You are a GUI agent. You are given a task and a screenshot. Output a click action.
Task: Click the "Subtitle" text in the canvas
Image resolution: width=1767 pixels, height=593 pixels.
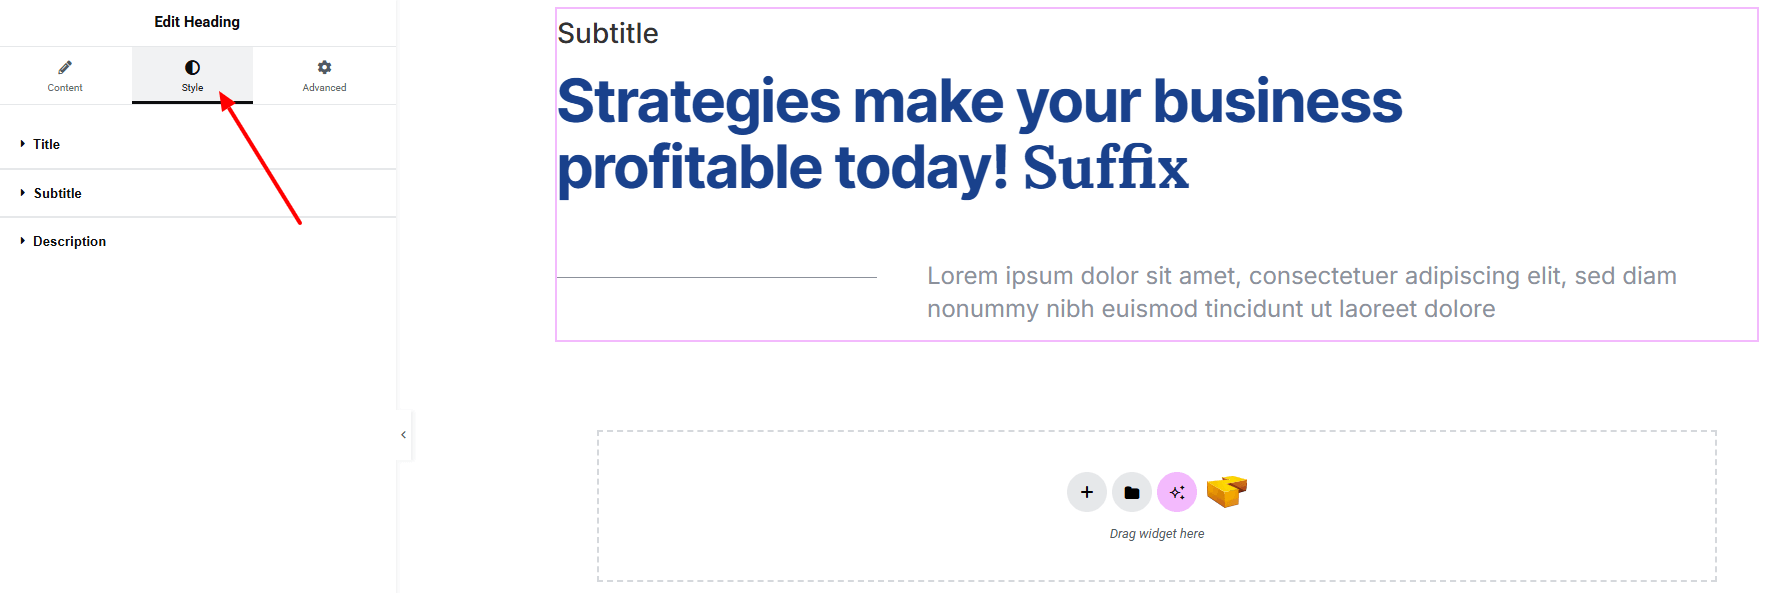pyautogui.click(x=607, y=34)
